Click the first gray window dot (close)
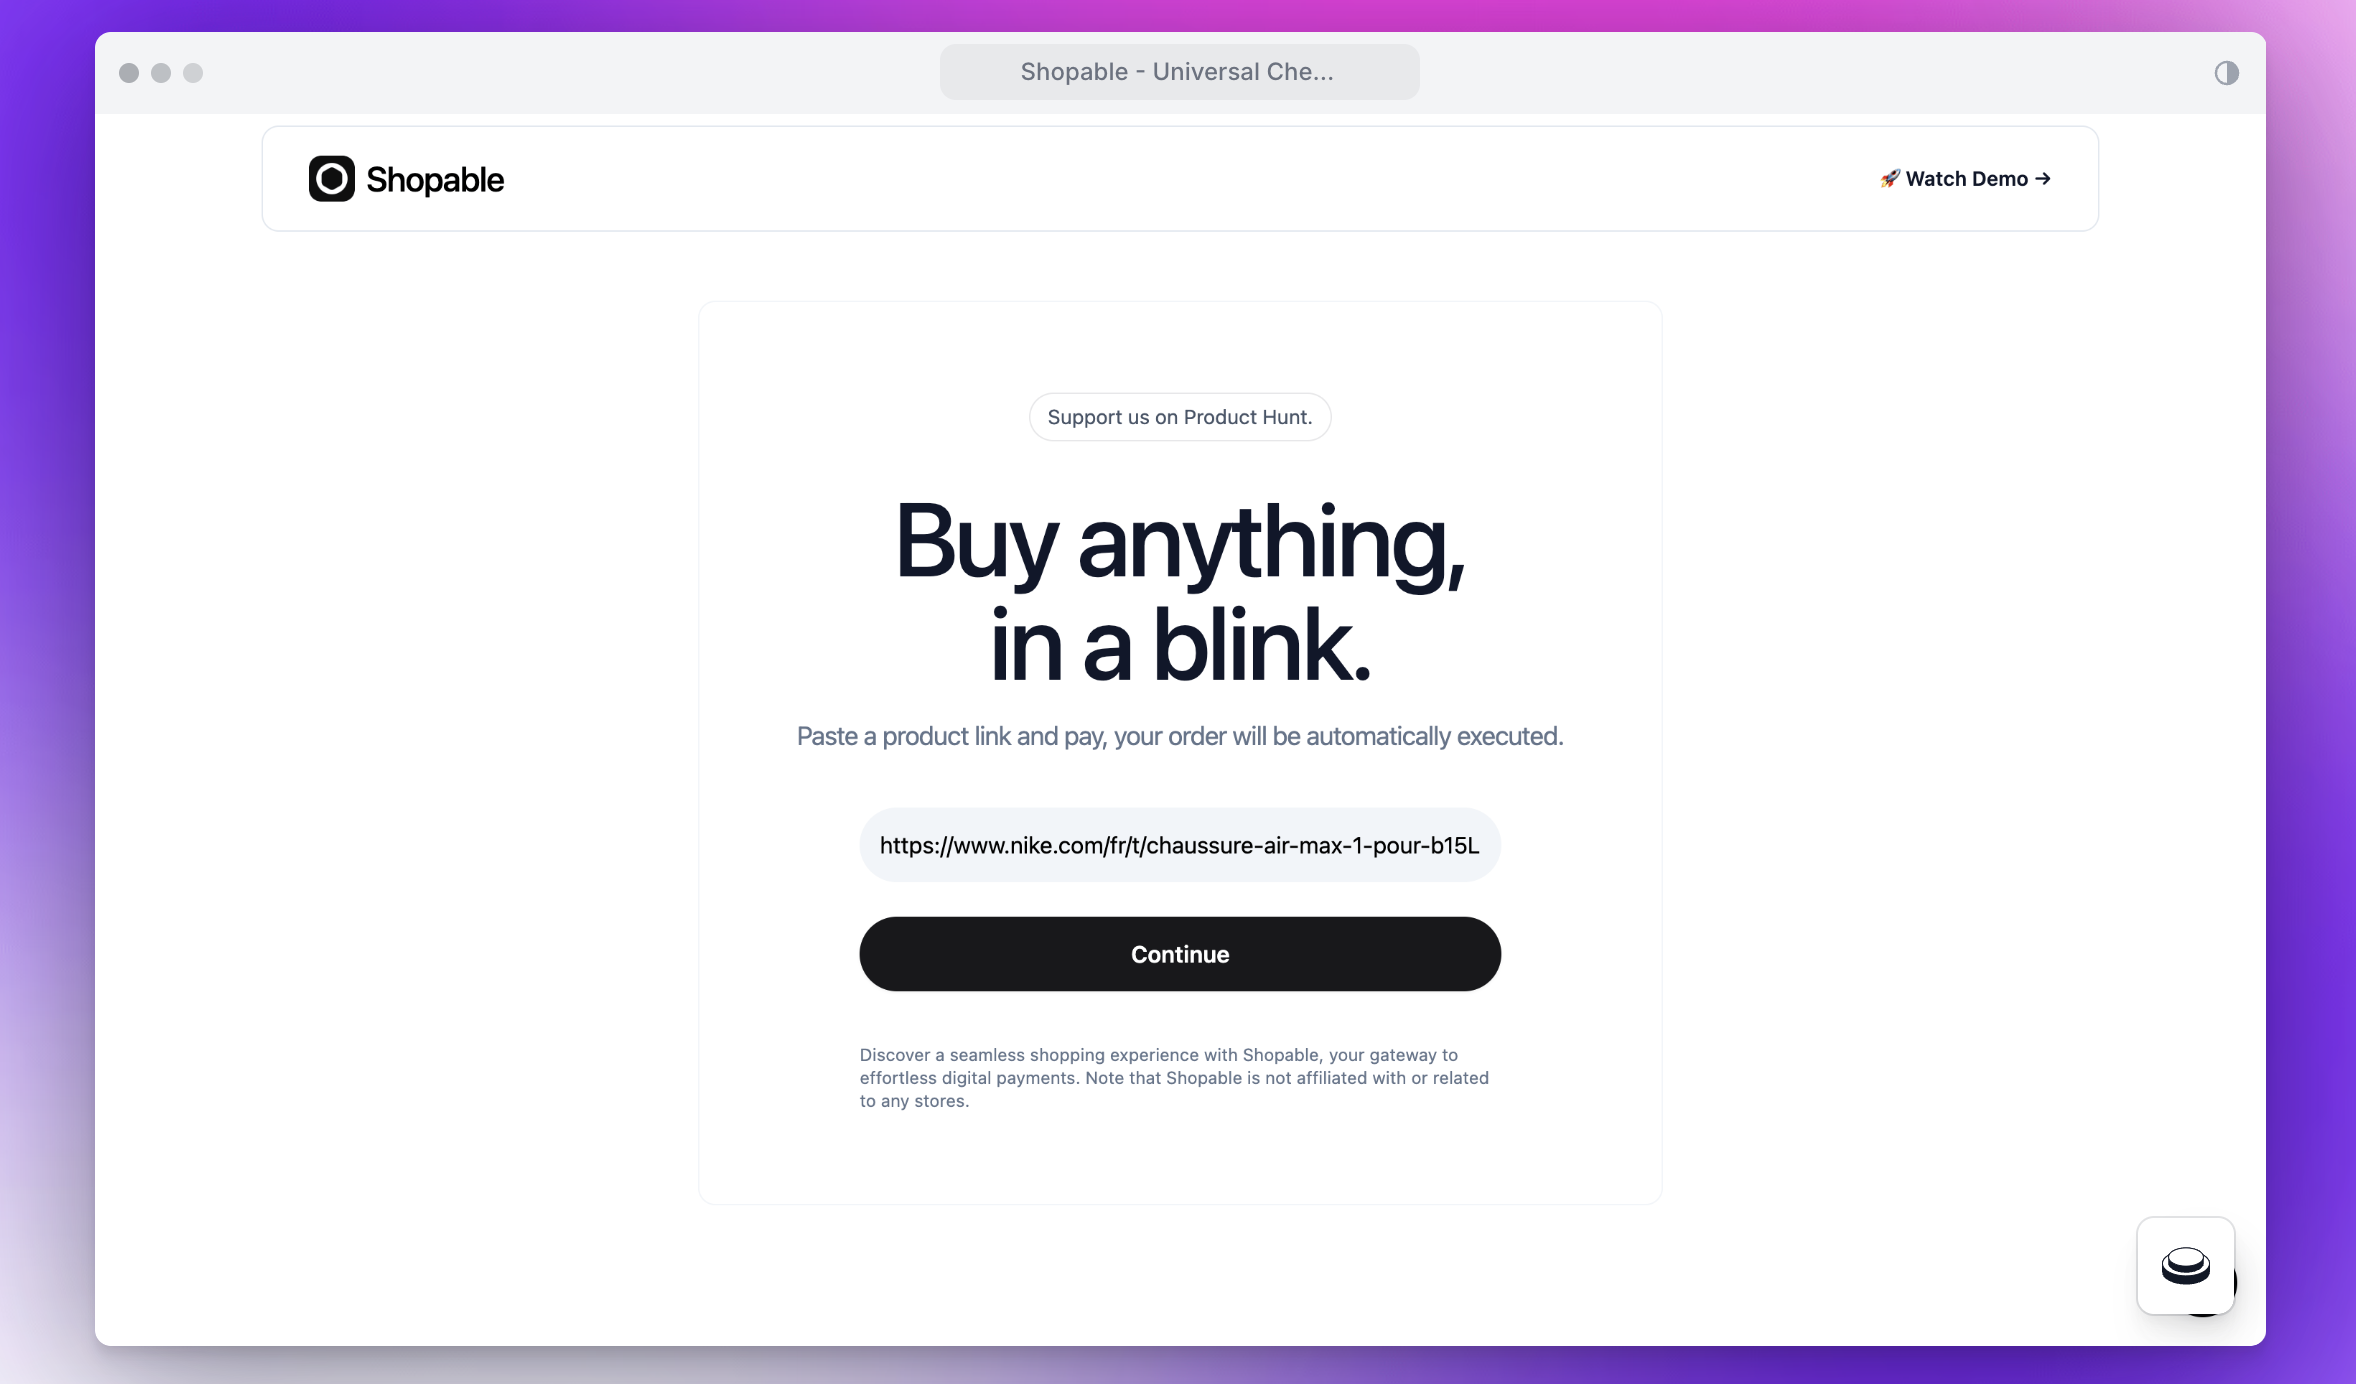 [x=129, y=73]
